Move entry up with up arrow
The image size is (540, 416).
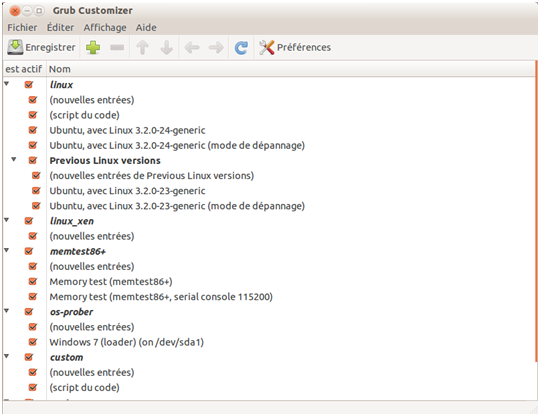(142, 48)
